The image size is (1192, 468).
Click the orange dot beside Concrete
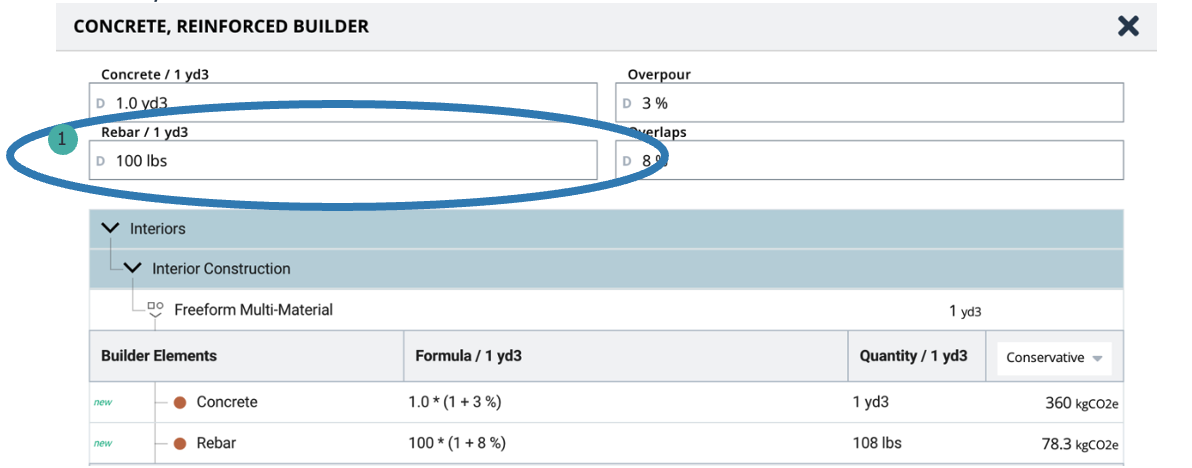pyautogui.click(x=181, y=402)
